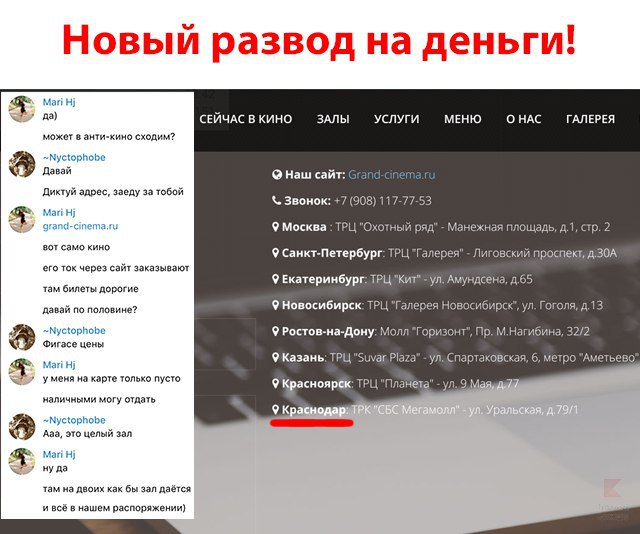Click the map pin icon beside Новосибирск
This screenshot has width=640, height=534.
(x=276, y=305)
